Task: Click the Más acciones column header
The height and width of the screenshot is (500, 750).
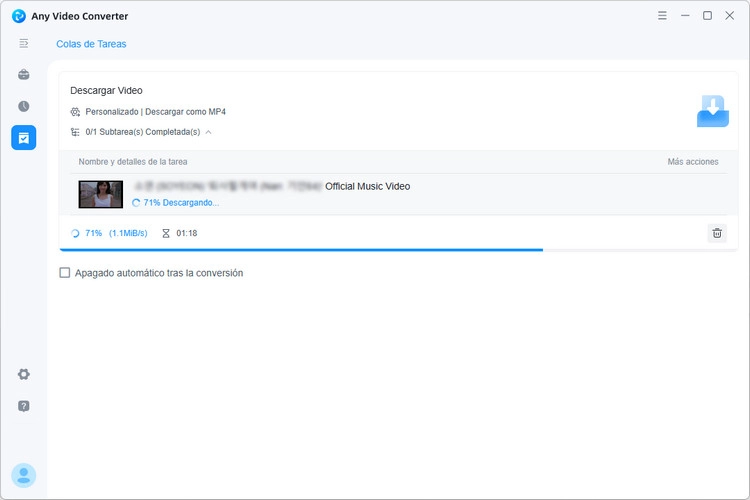Action: point(693,162)
